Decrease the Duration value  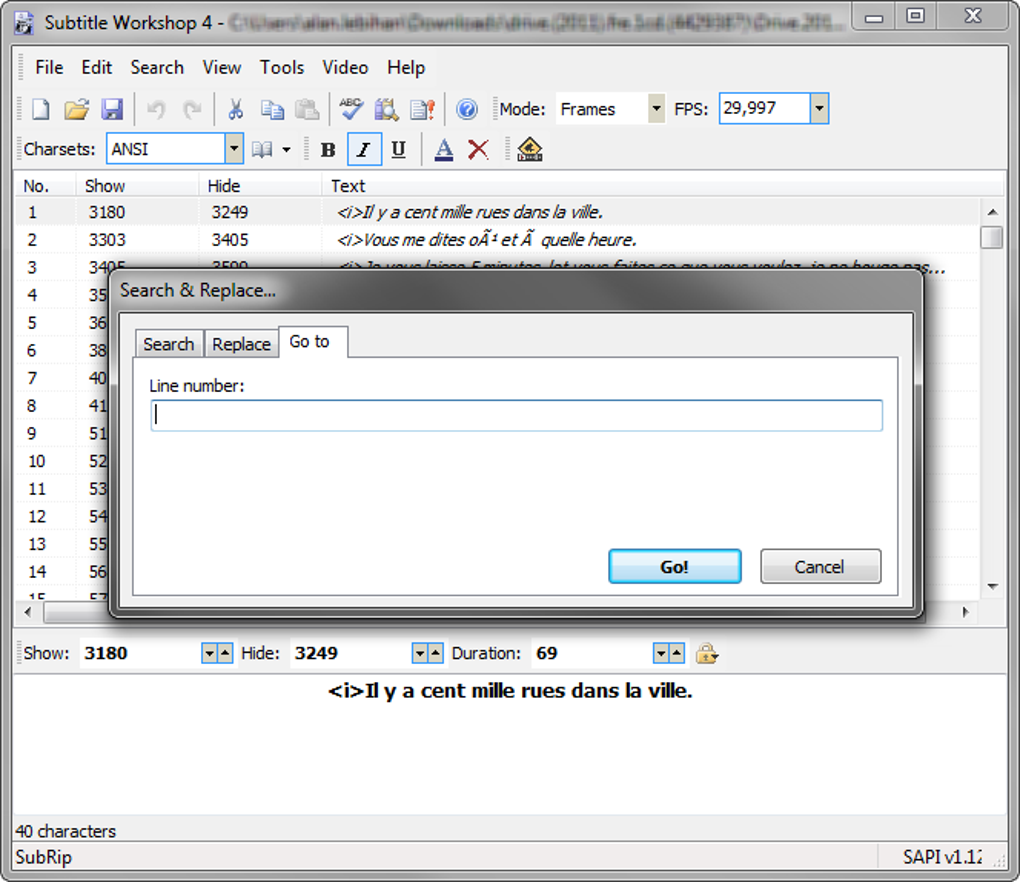pyautogui.click(x=661, y=653)
